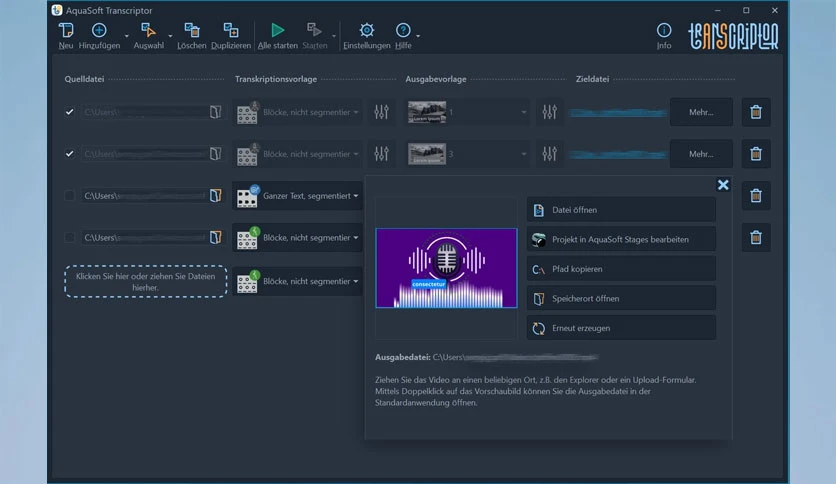This screenshot has width=836, height=484.
Task: Click the first row Mehr... button
Action: point(701,112)
